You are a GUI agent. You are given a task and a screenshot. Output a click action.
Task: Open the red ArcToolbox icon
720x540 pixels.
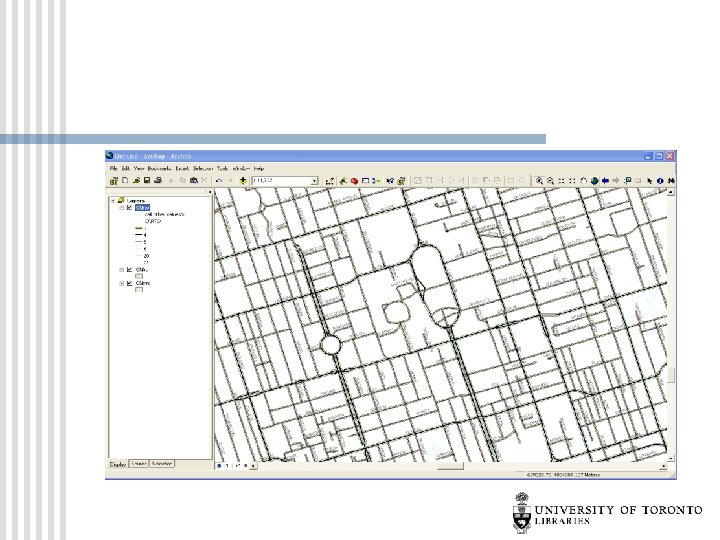354,181
